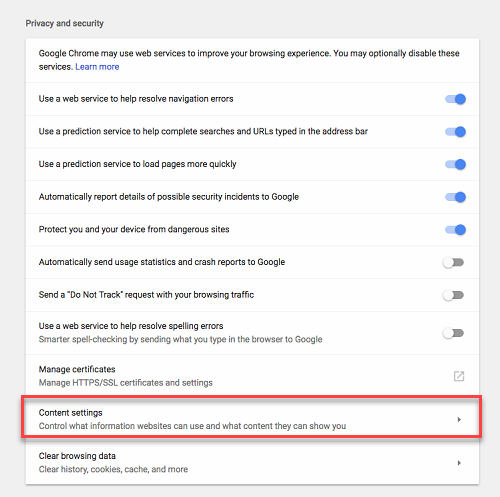Open the Clear browsing data row
Screen dimensions: 500x497
click(x=252, y=463)
